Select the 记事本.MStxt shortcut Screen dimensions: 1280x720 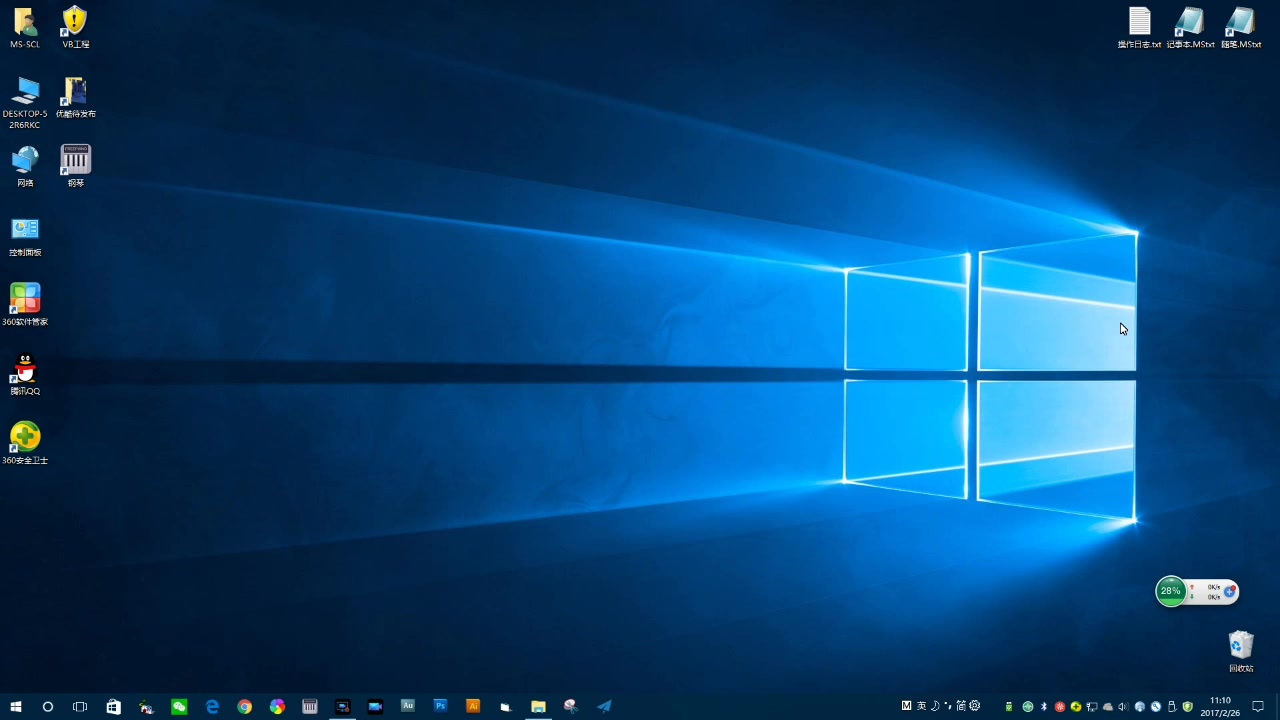pos(1190,28)
